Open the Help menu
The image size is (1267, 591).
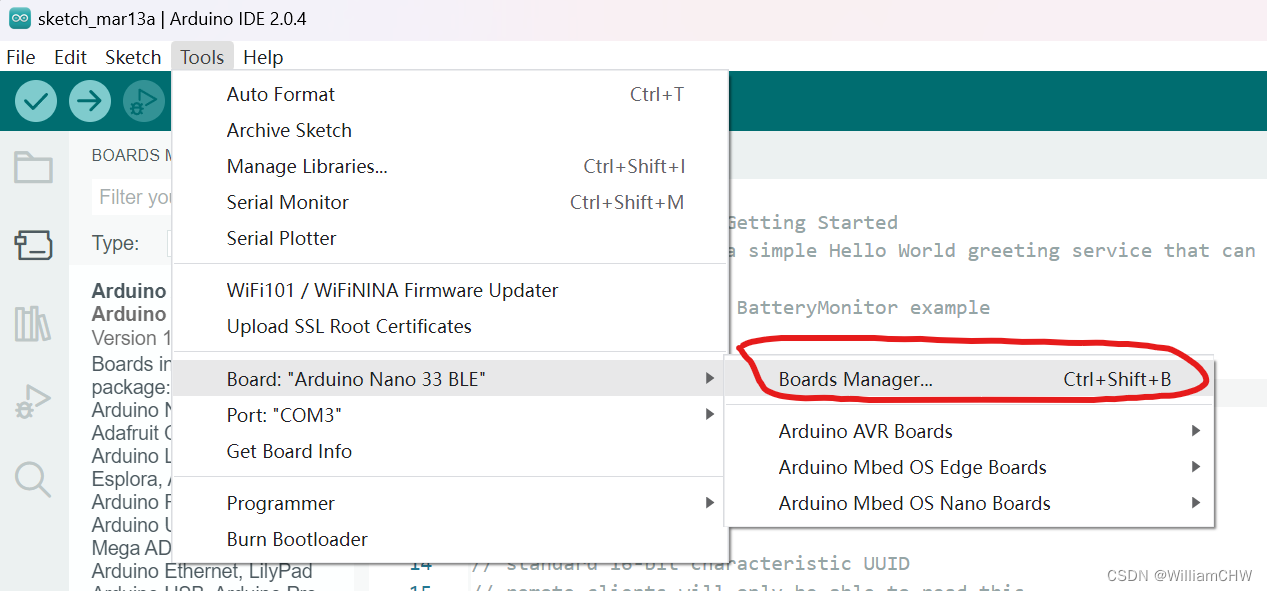point(263,57)
